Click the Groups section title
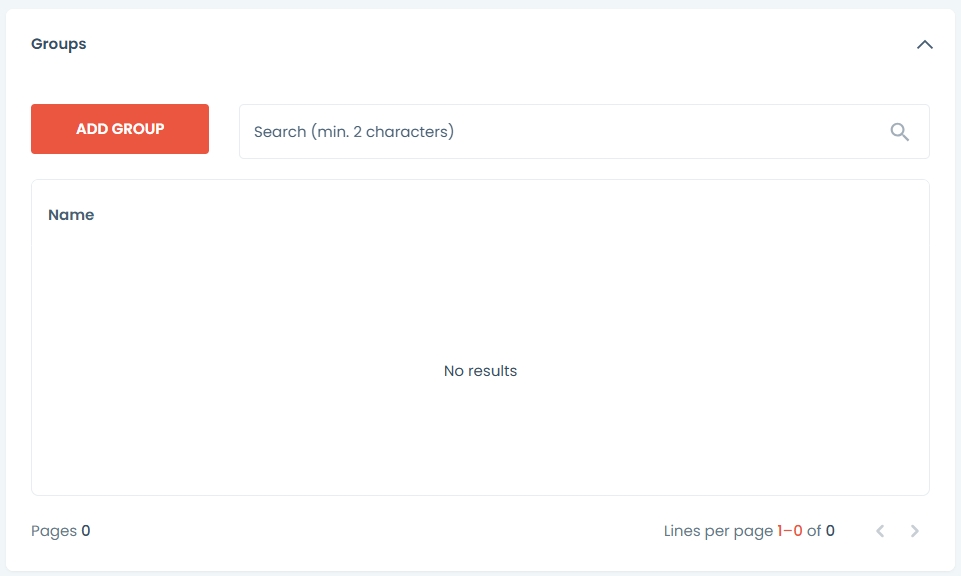This screenshot has height=576, width=961. pyautogui.click(x=59, y=44)
